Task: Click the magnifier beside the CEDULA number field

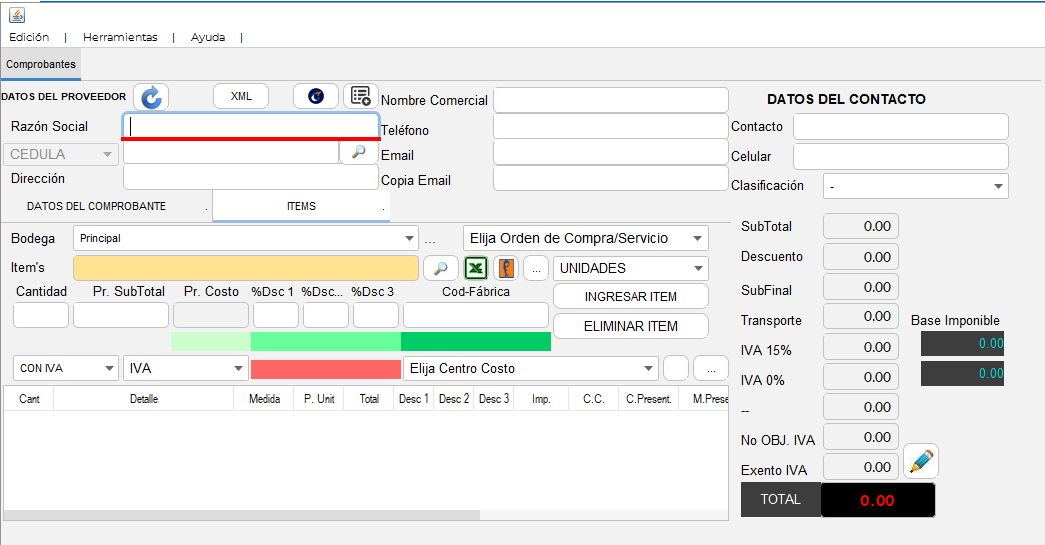Action: [359, 153]
